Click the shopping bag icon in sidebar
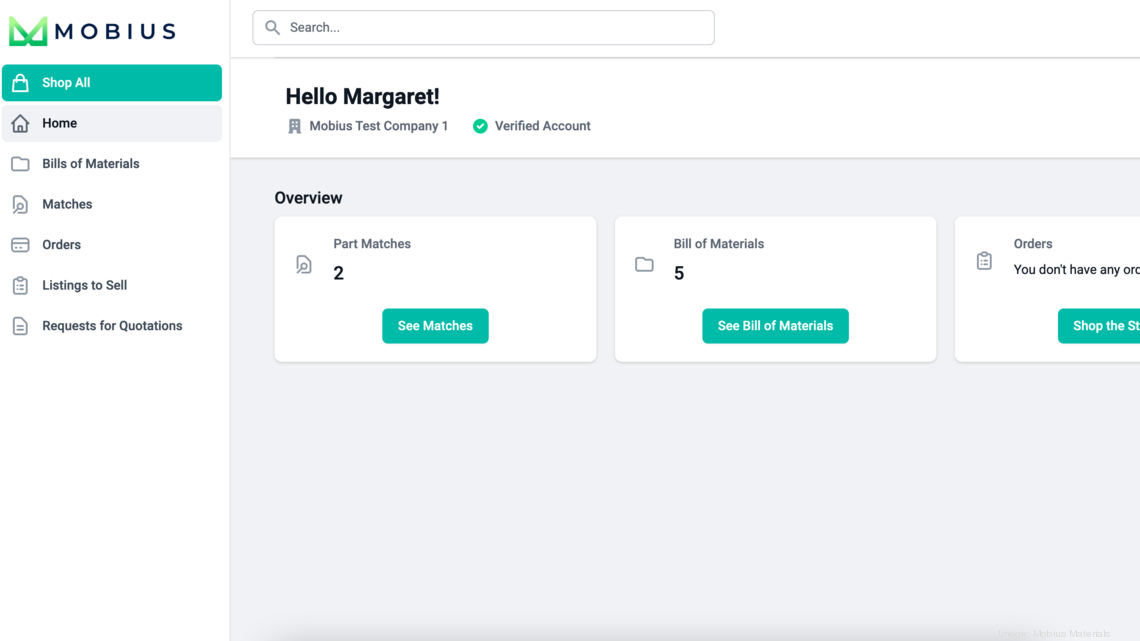Viewport: 1140px width, 641px height. 20,83
